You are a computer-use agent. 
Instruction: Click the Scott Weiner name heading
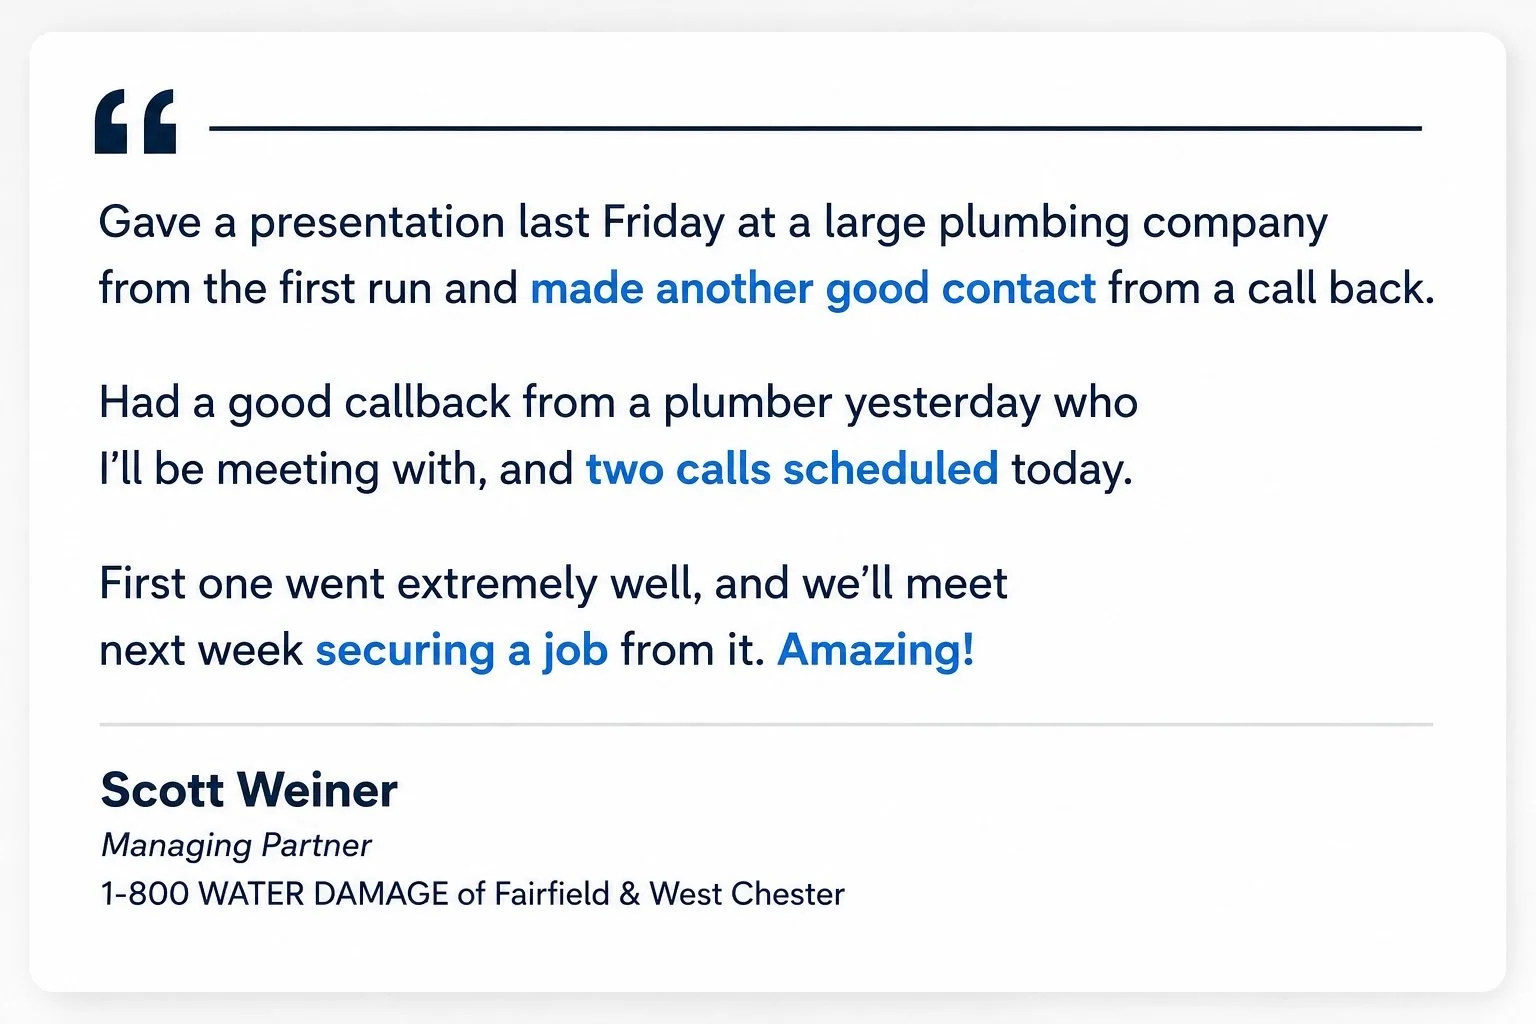click(249, 790)
